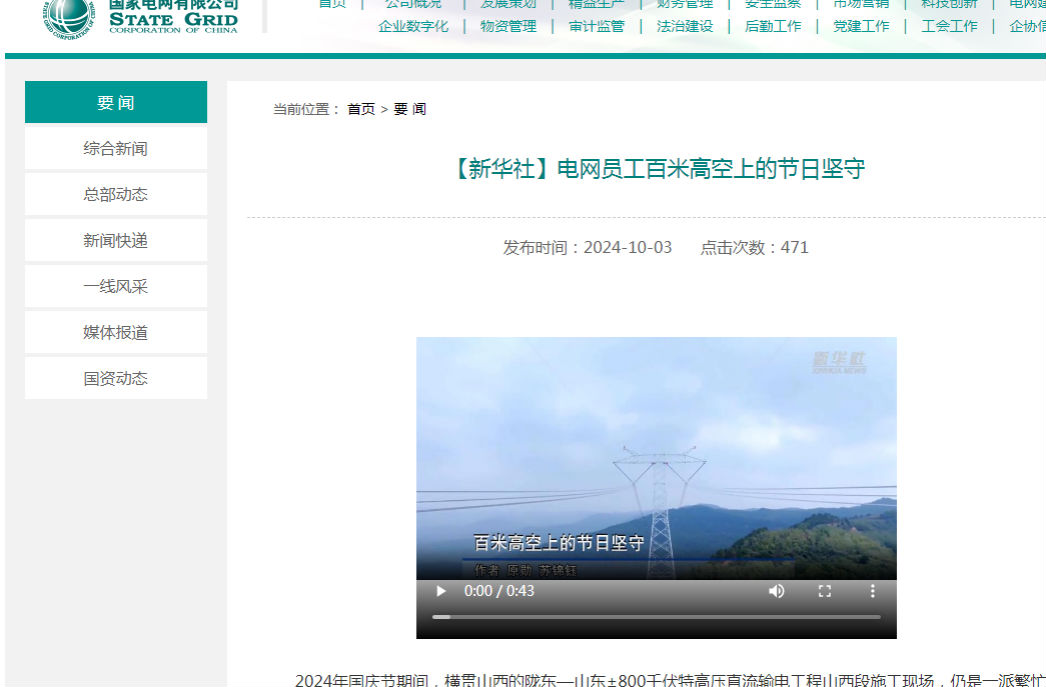
Task: Go to 总部动态 in the sidebar
Action: (x=116, y=194)
